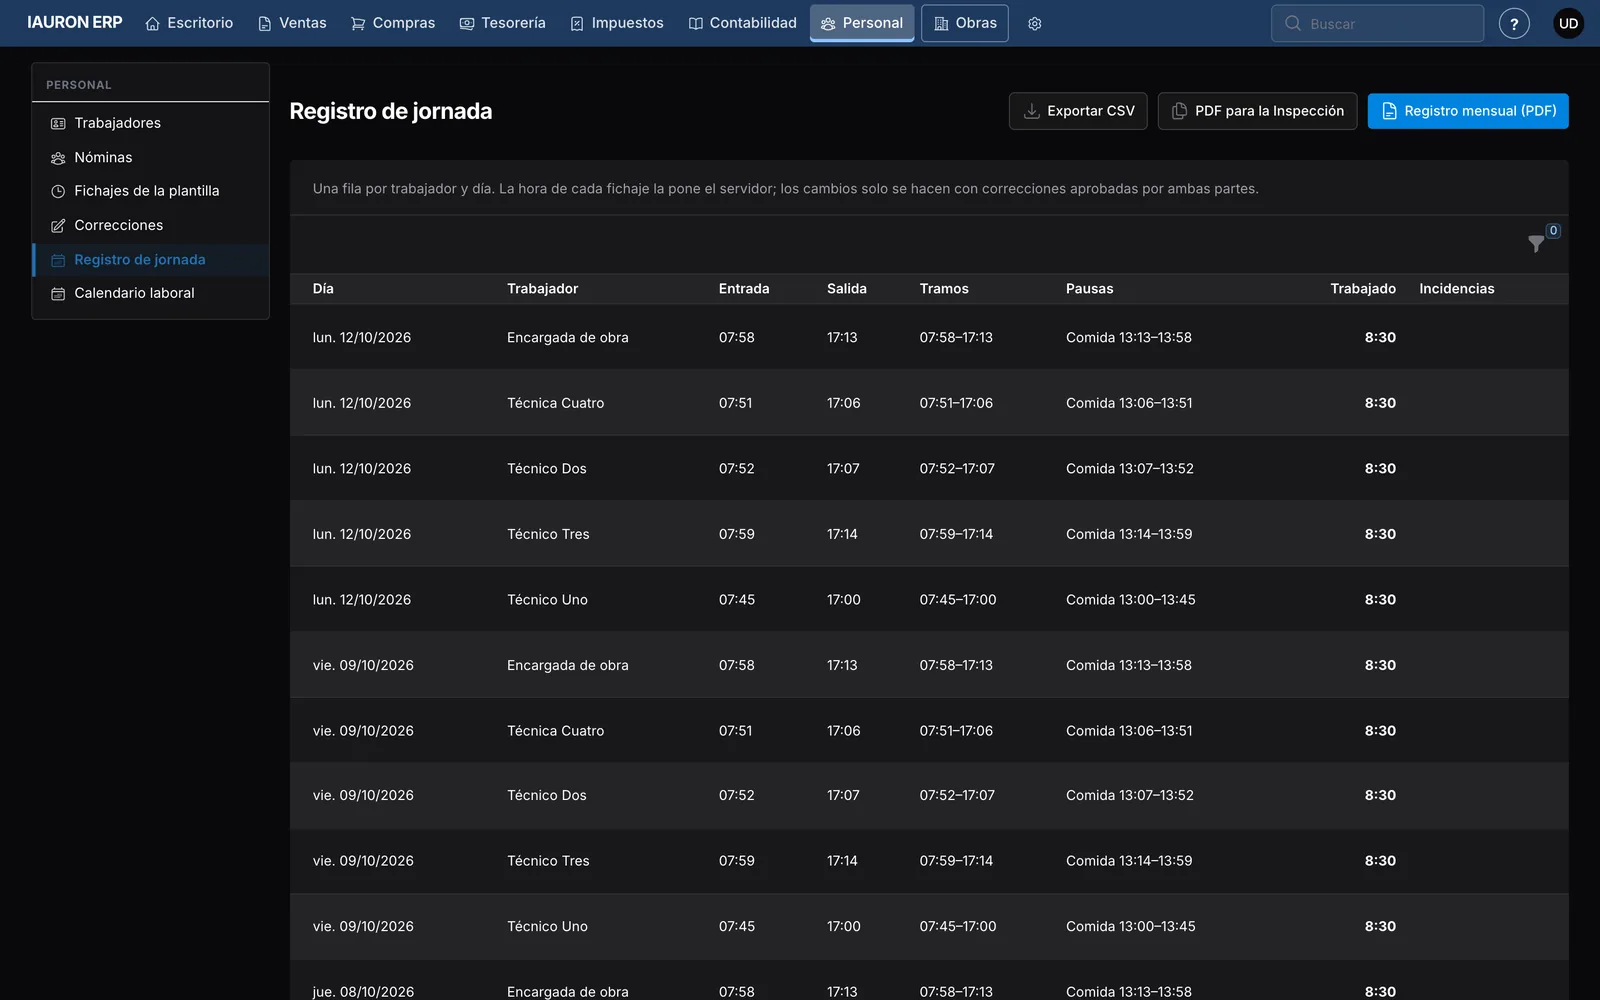Image resolution: width=1600 pixels, height=1000 pixels.
Task: Open the settings gear icon in navbar
Action: 1035,24
